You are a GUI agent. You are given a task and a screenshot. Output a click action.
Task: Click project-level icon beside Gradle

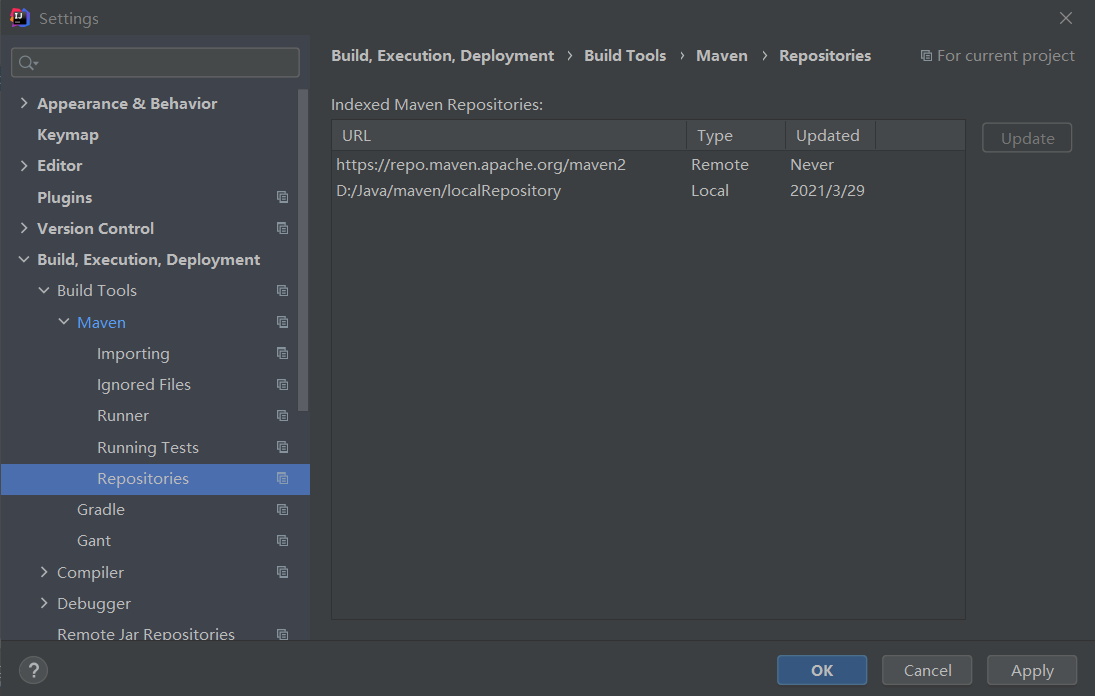[282, 510]
